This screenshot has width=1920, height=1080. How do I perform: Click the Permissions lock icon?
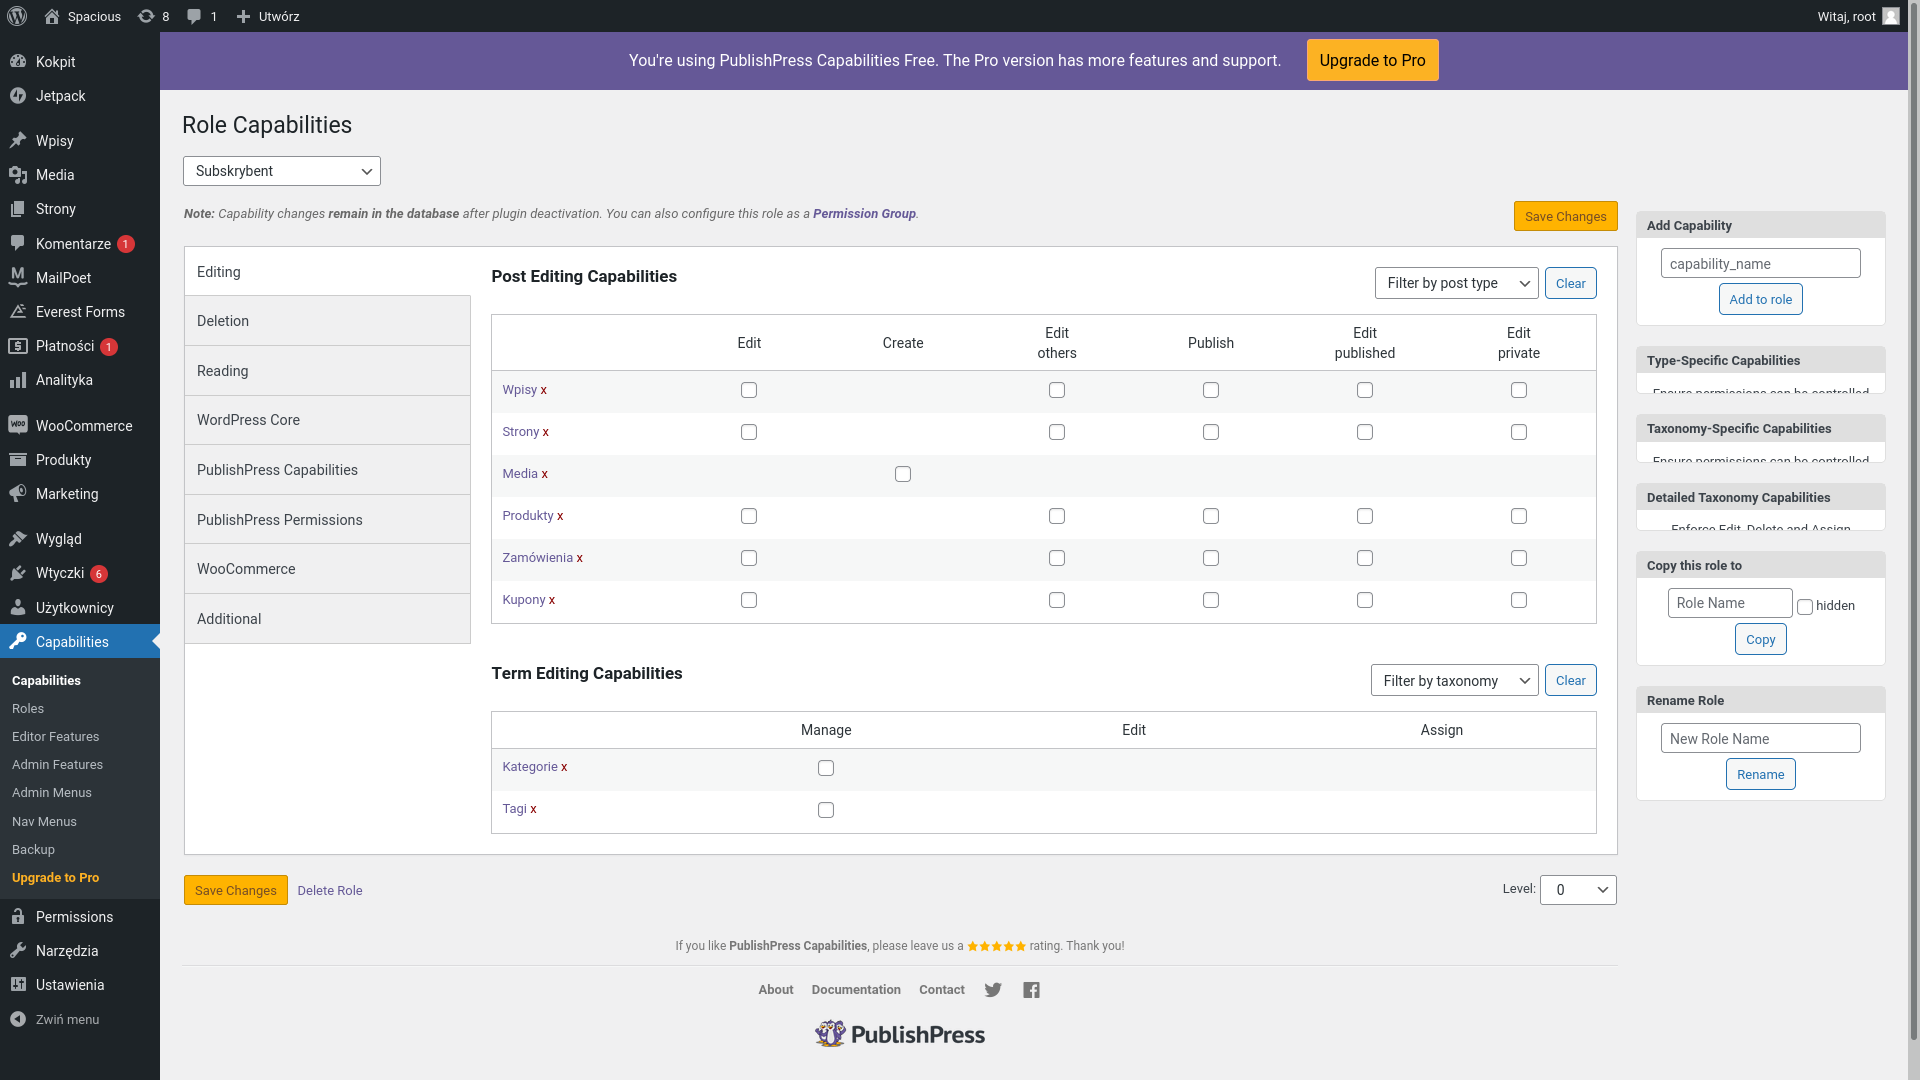tap(18, 917)
